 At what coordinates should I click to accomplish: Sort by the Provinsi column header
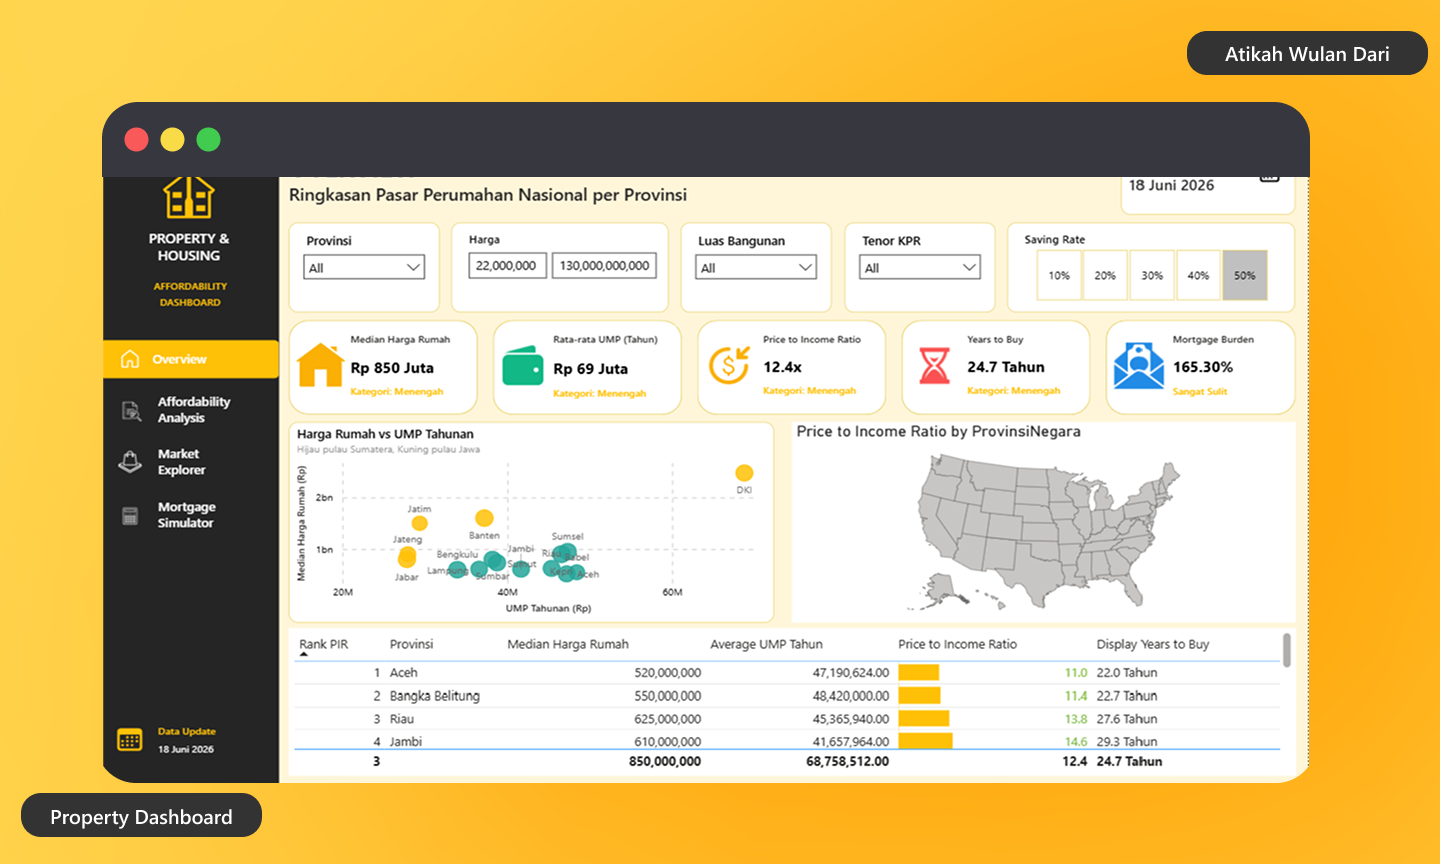[x=411, y=644]
